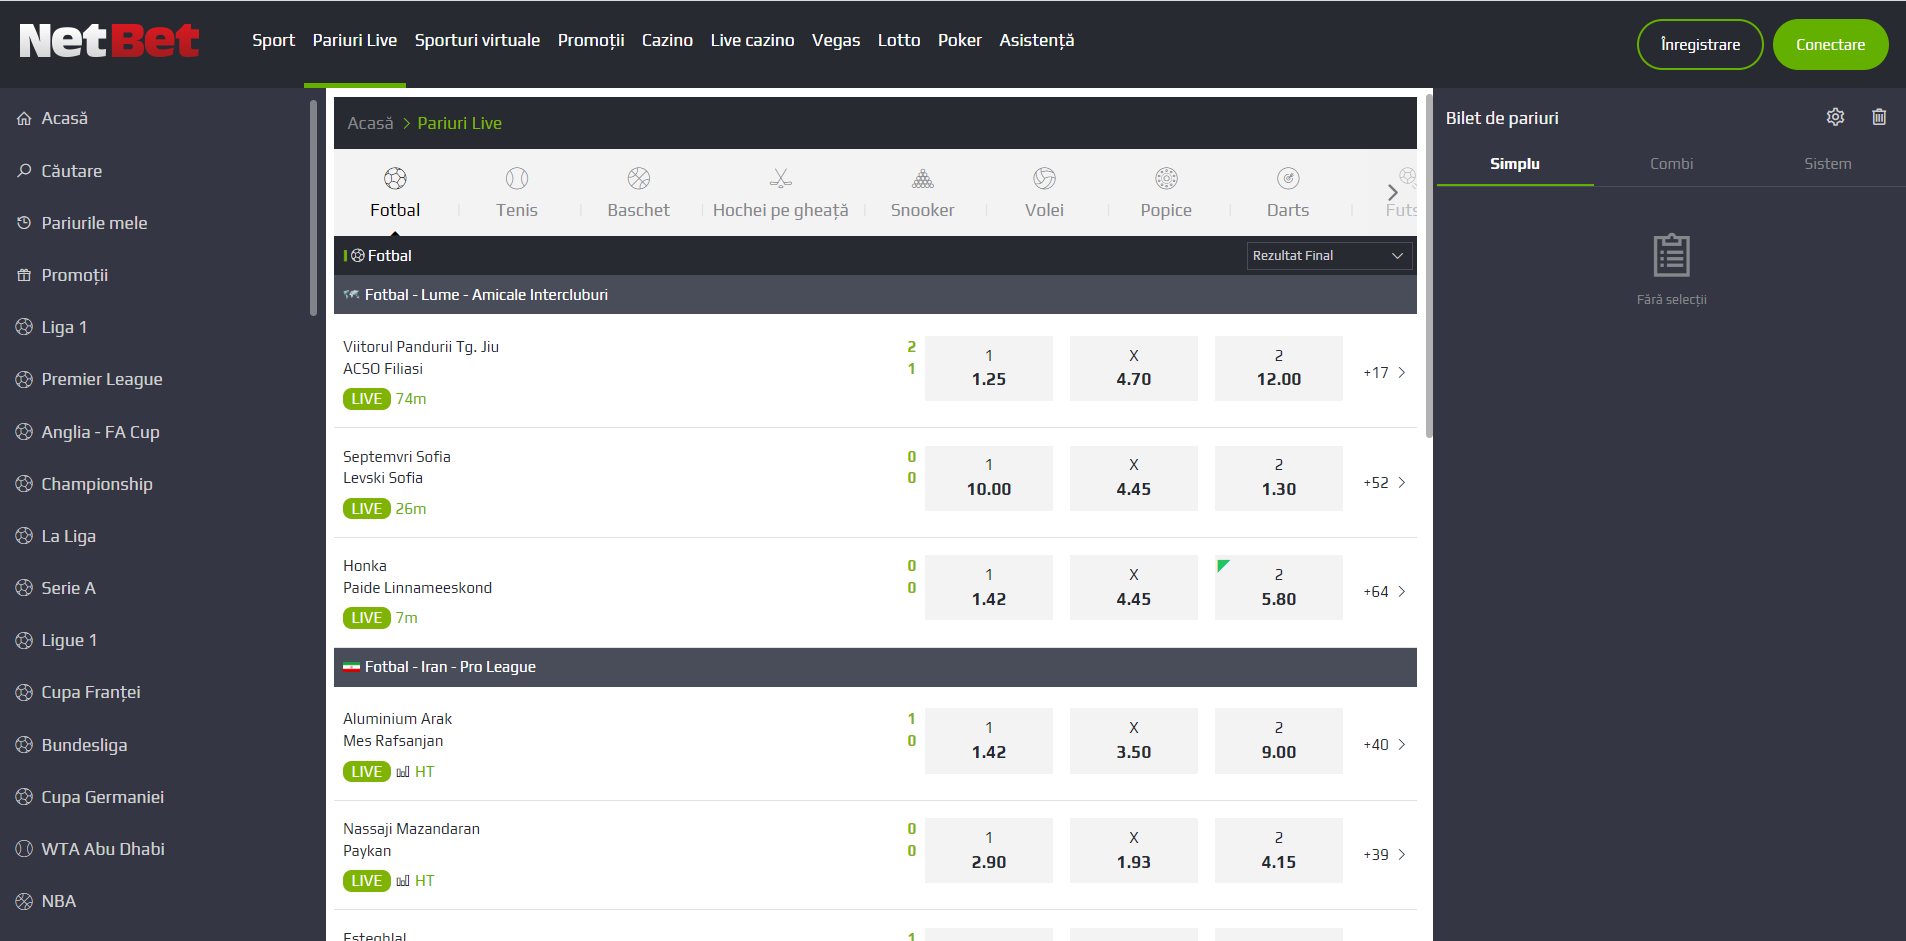Open Cupa Germaniei in sidebar
This screenshot has width=1906, height=941.
pyautogui.click(x=102, y=797)
